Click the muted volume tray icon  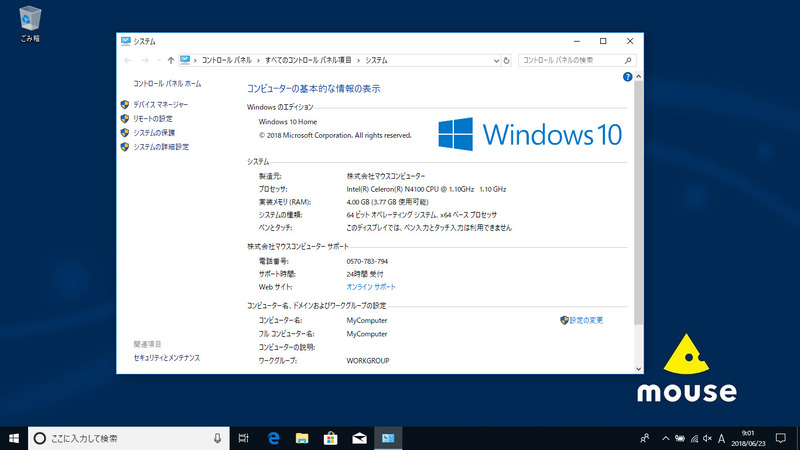(x=707, y=438)
